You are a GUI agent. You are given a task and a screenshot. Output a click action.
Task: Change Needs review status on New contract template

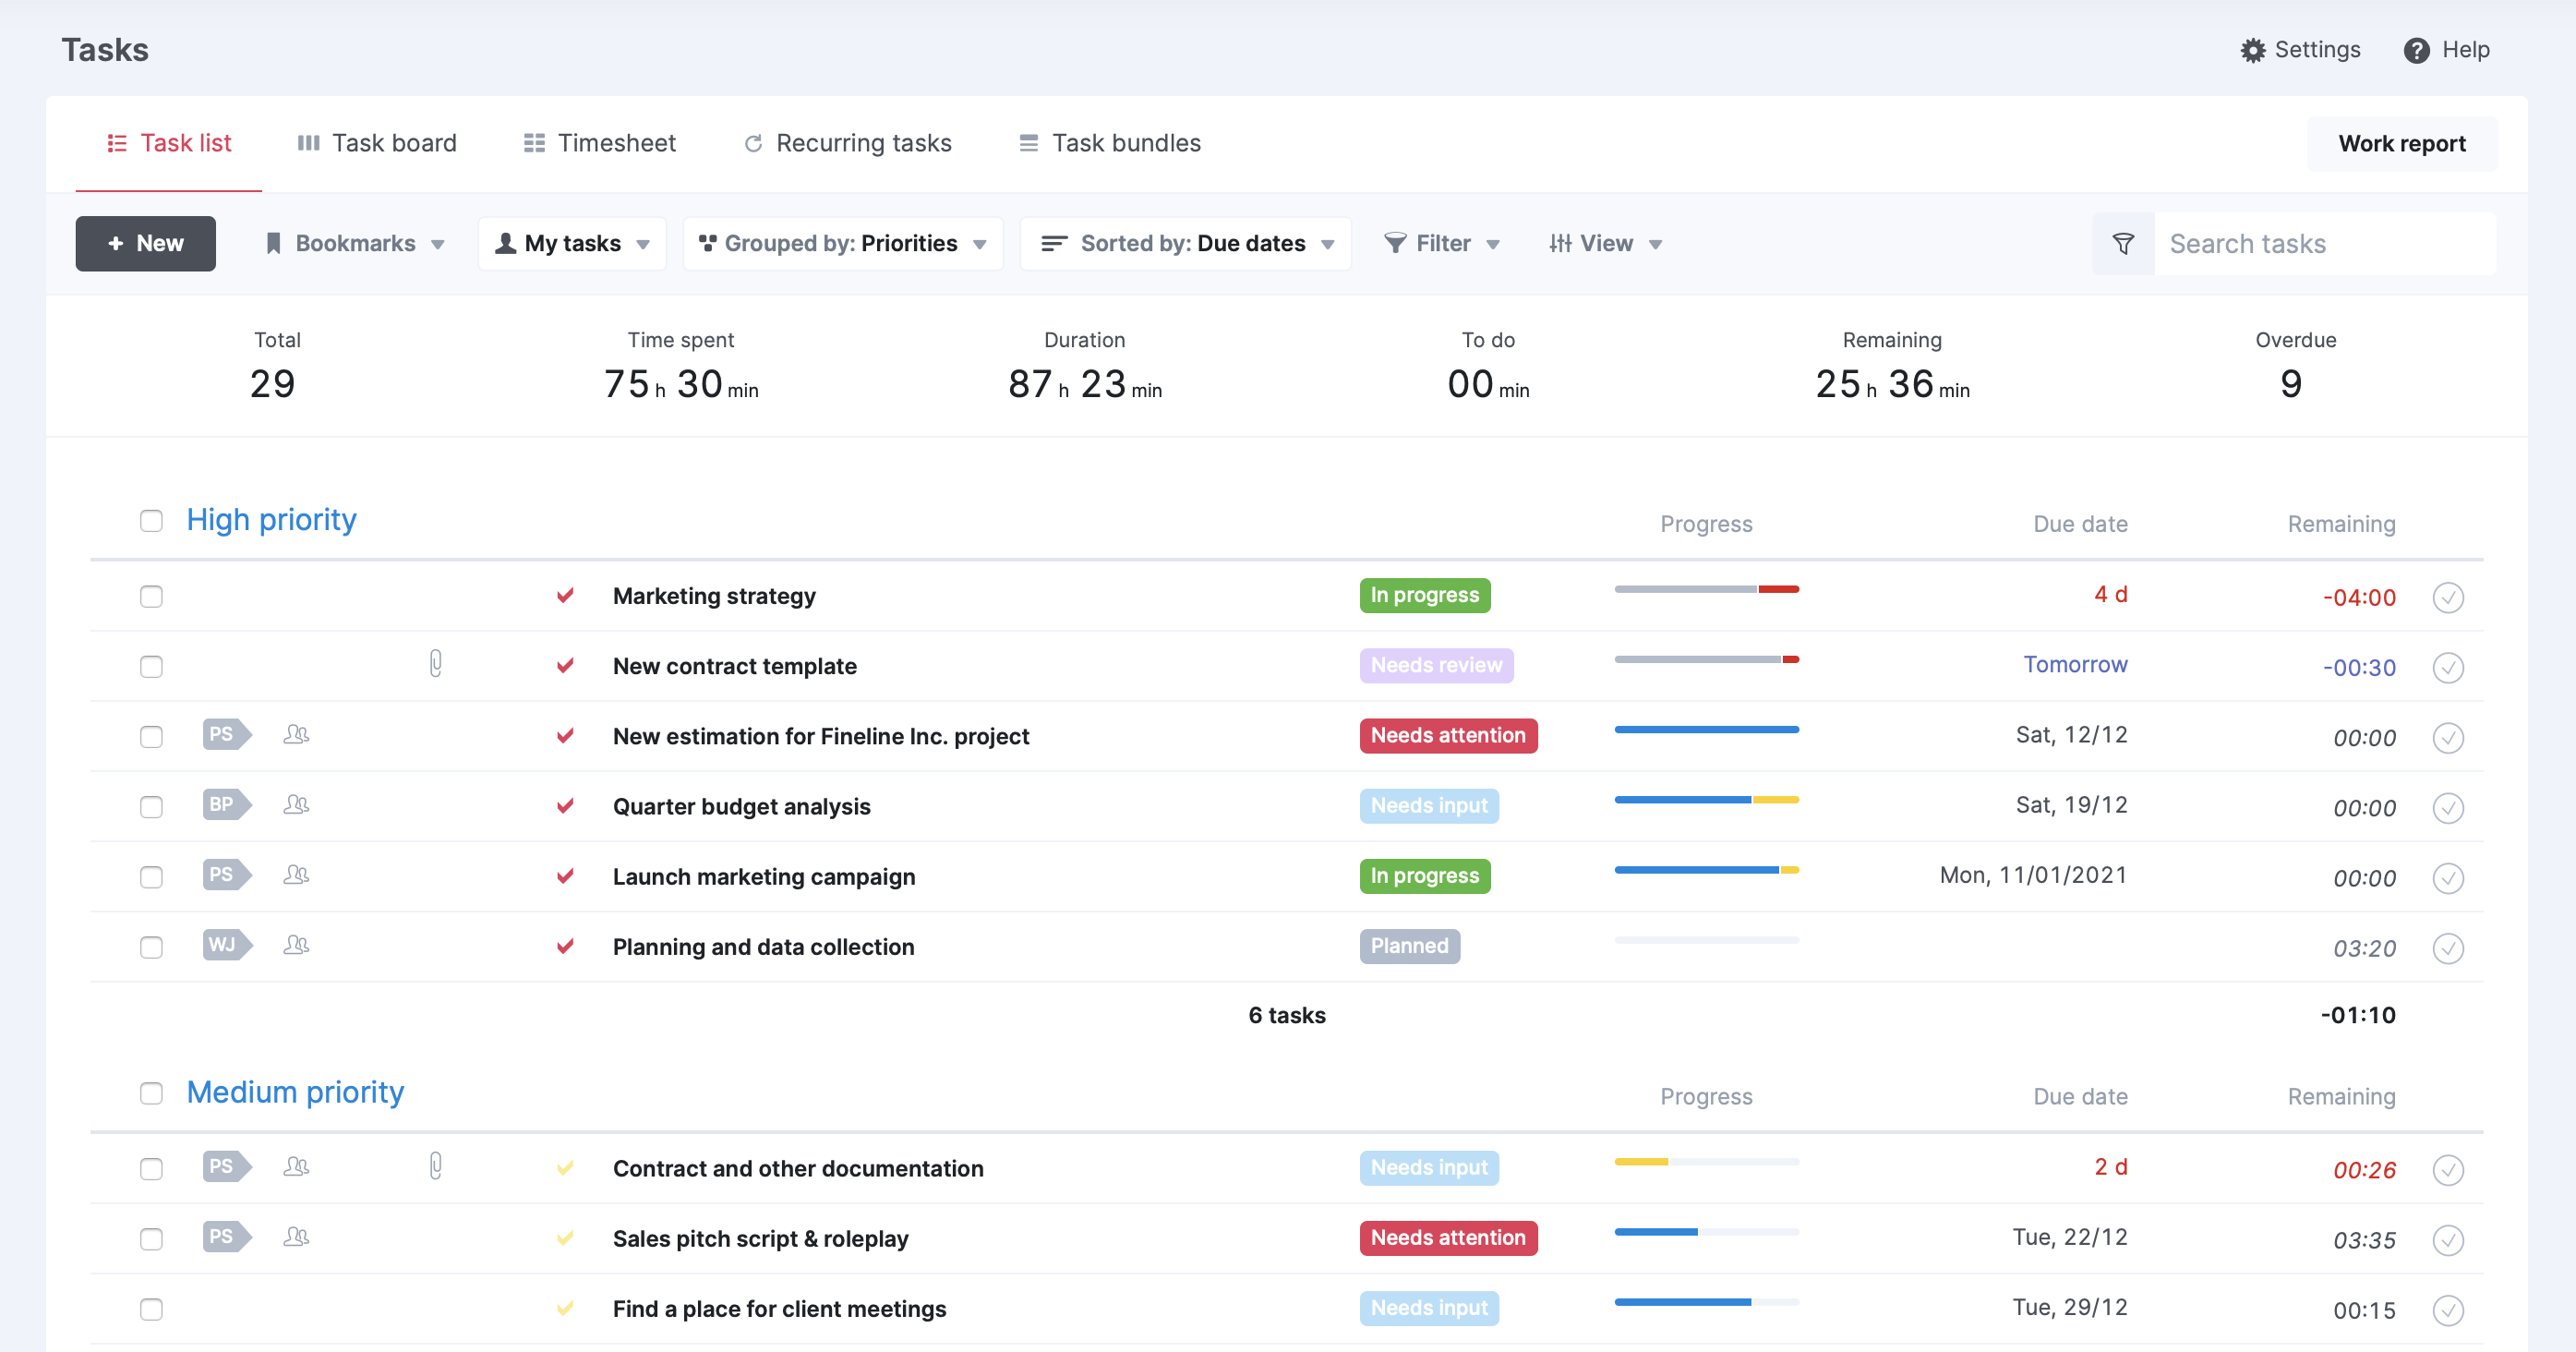[x=1436, y=665]
